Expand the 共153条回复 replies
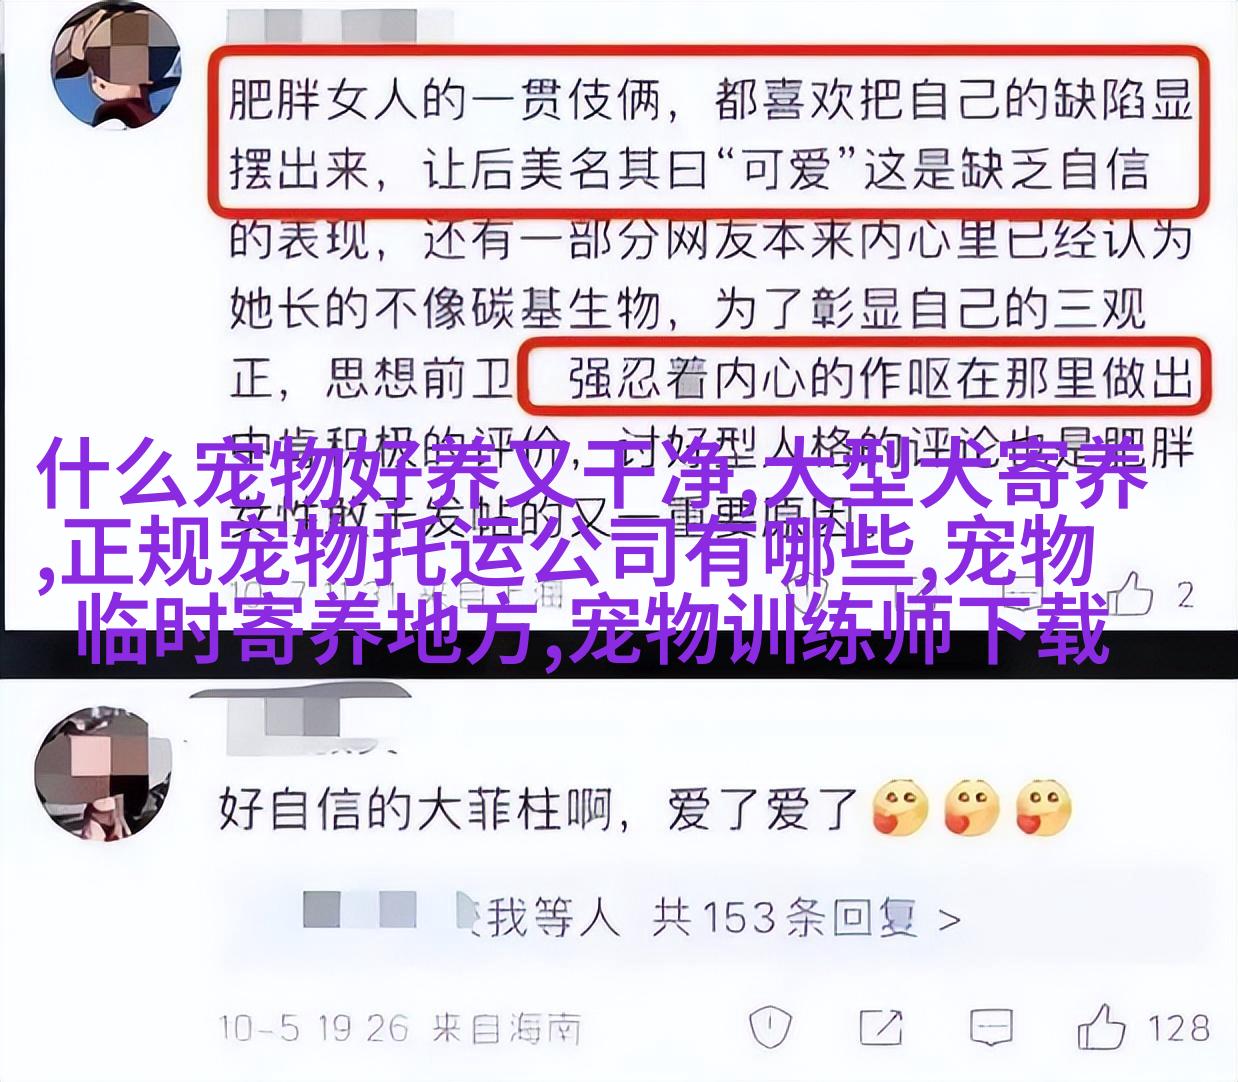Screen dimensions: 1238x1082 [x=782, y=916]
